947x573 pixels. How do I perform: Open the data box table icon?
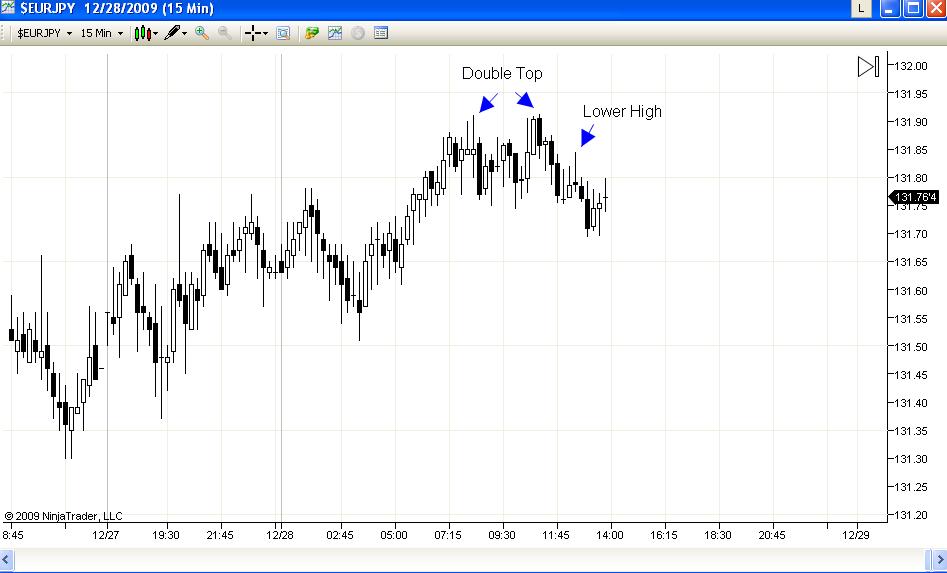coord(380,33)
